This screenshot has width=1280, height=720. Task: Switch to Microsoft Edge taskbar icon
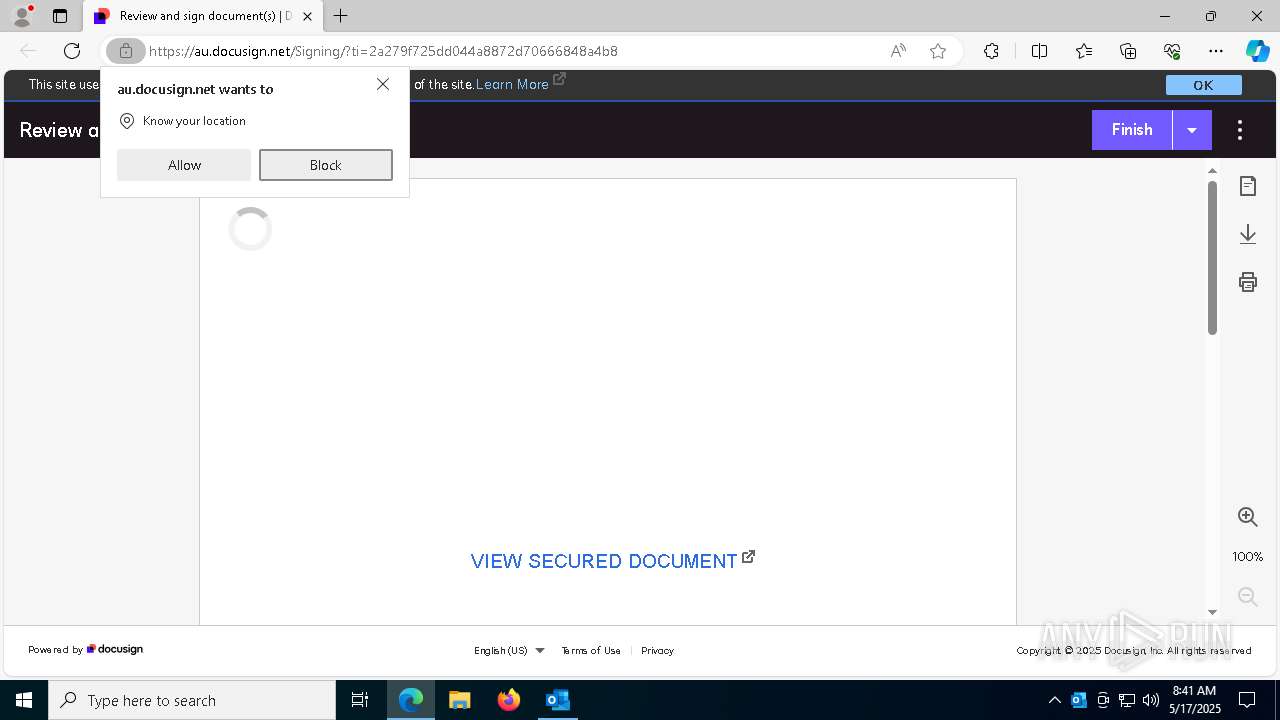tap(411, 700)
